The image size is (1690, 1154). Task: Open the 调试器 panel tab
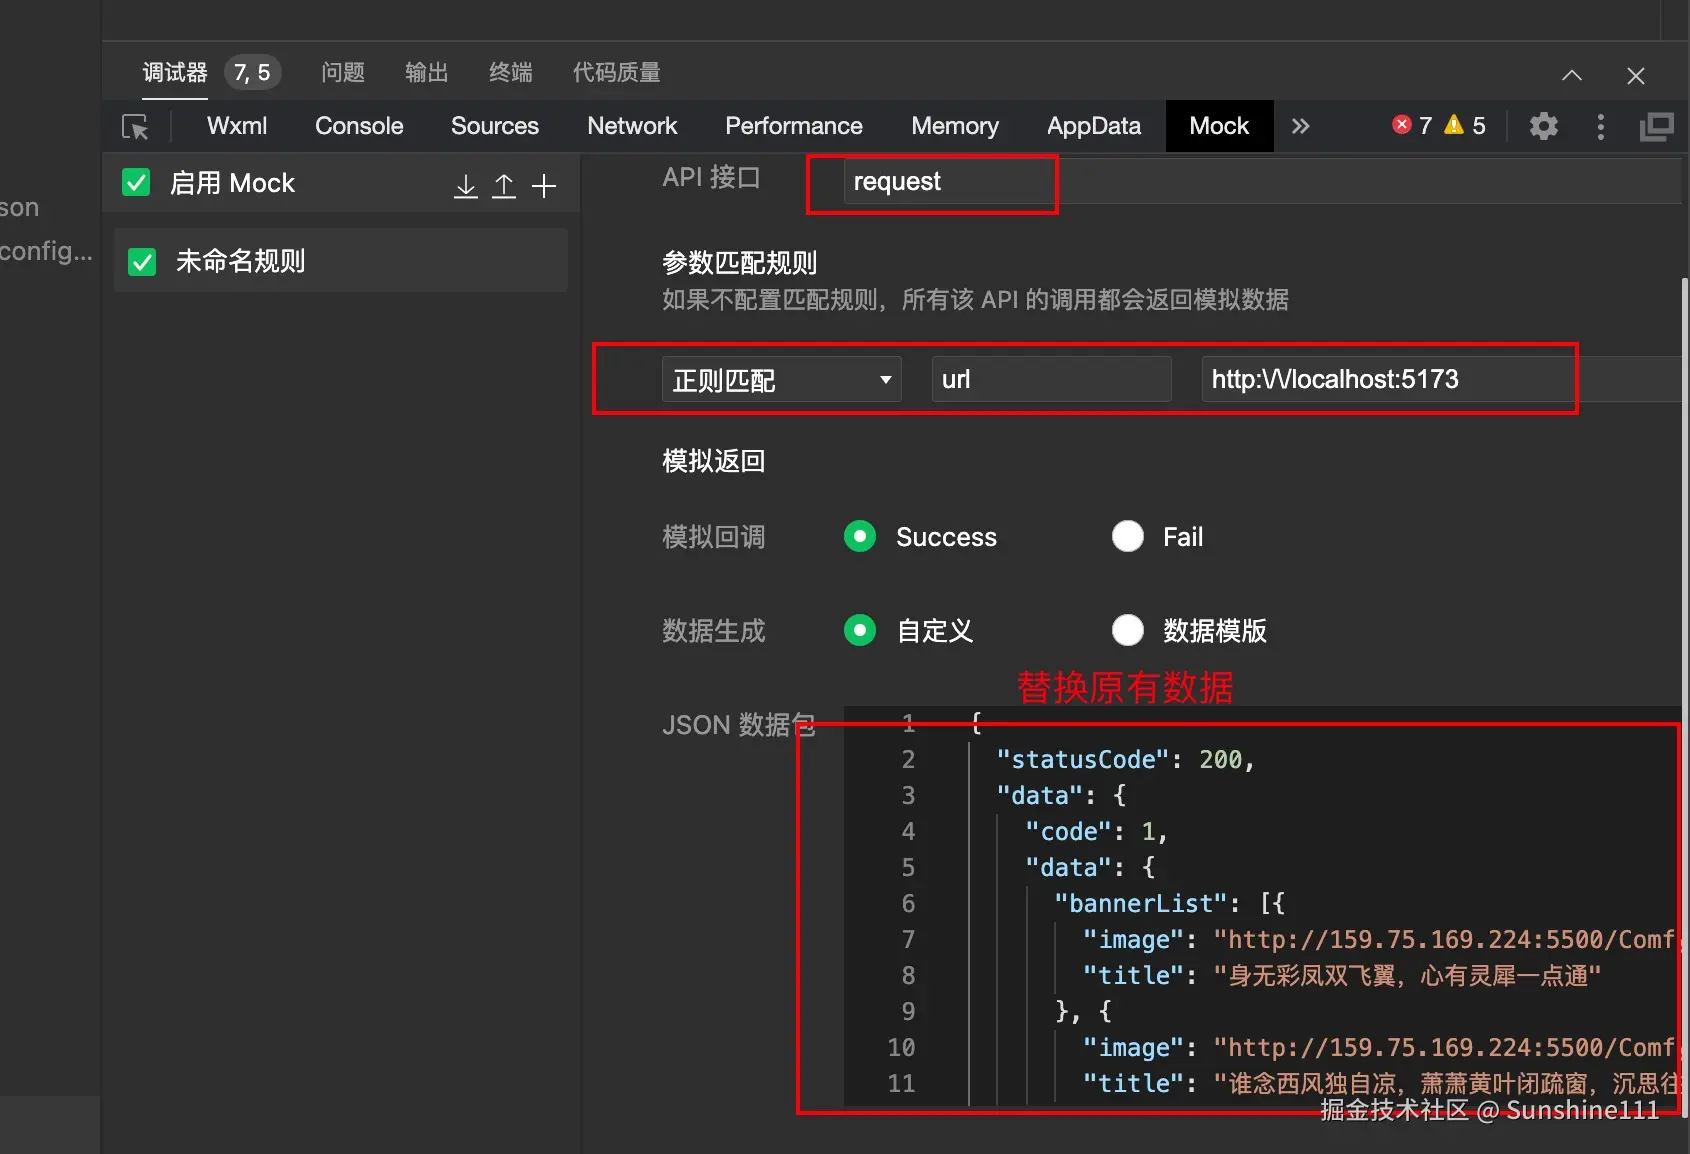click(175, 73)
